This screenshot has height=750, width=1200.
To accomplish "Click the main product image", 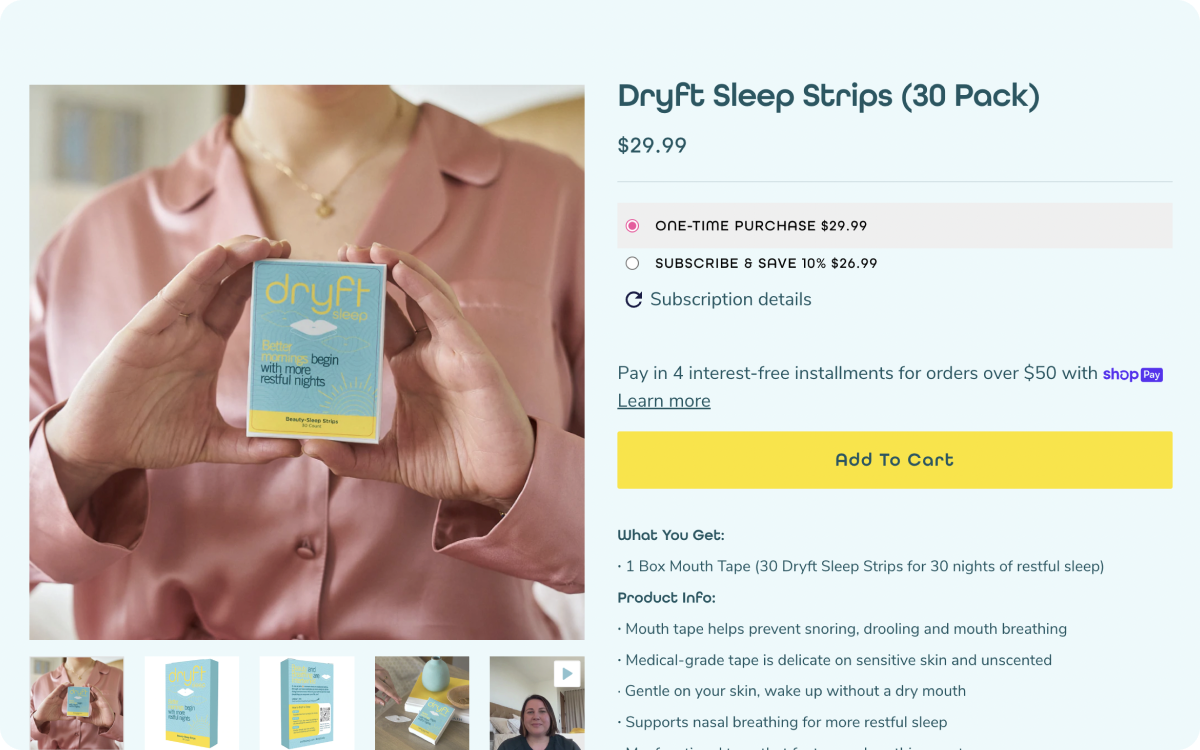I will tap(307, 362).
